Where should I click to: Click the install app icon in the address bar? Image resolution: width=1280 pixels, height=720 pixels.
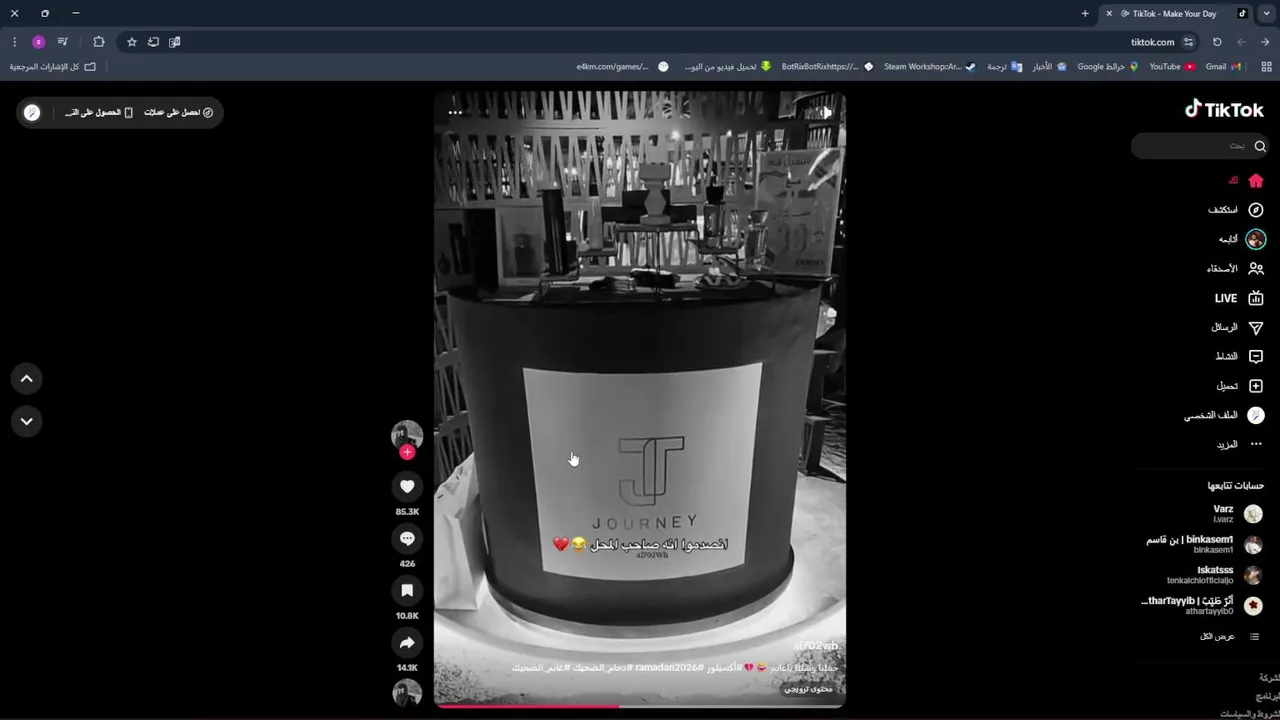tap(153, 42)
